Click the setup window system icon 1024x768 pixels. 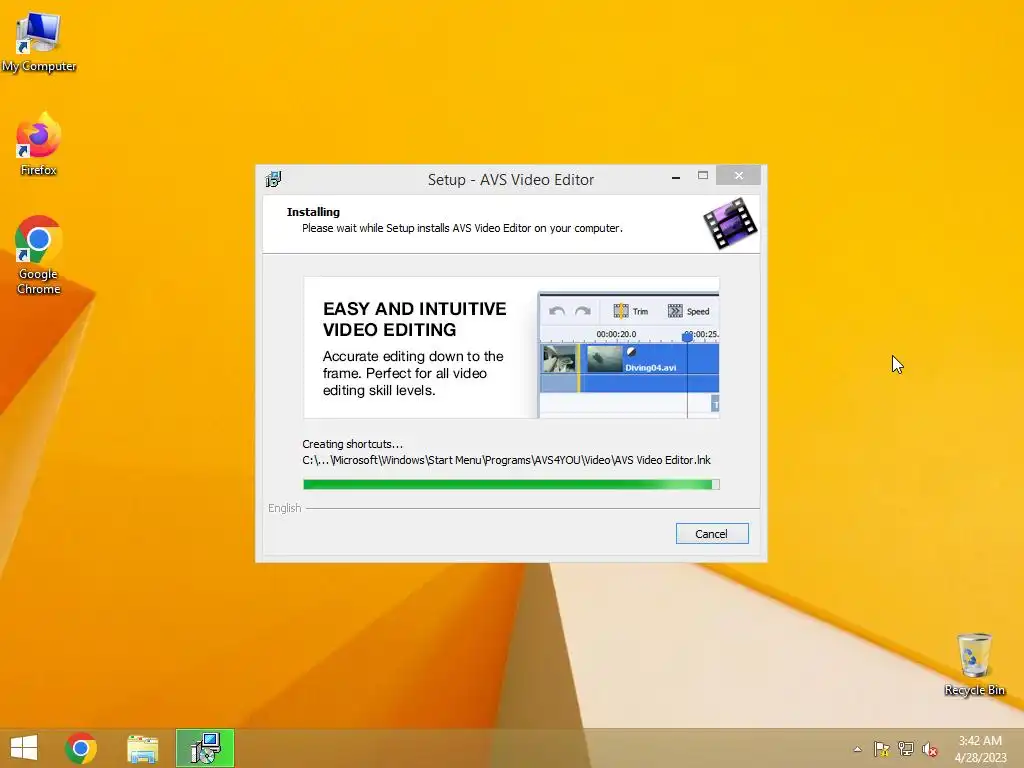coord(274,179)
